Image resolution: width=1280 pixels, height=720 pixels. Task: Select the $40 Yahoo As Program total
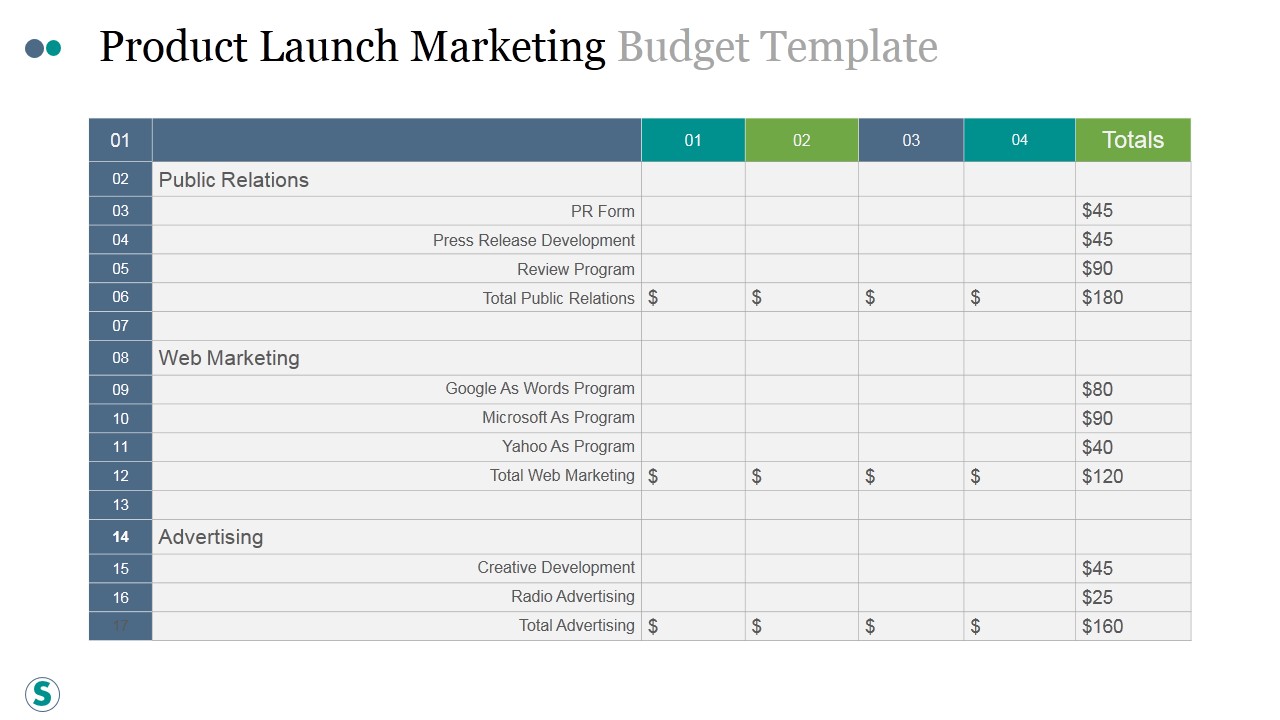click(1097, 447)
